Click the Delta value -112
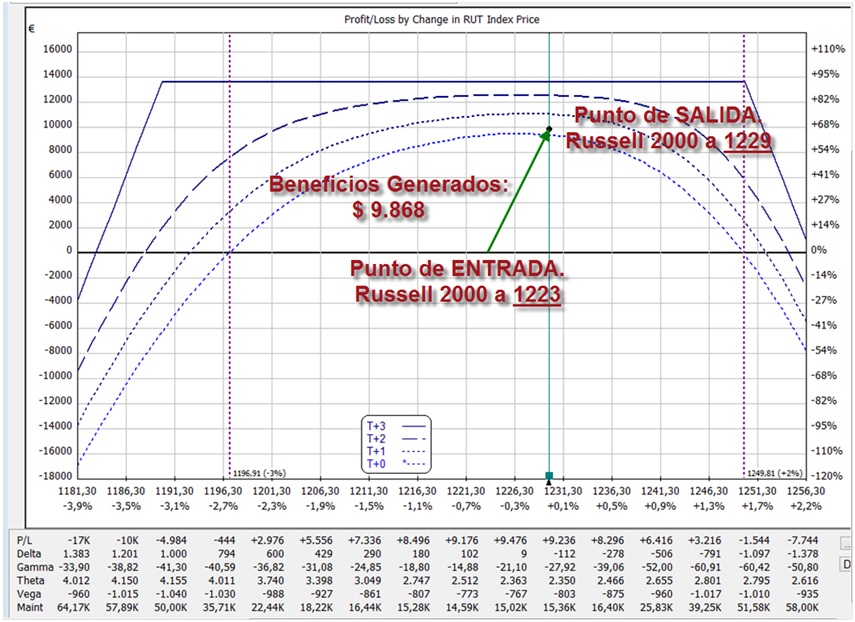The width and height of the screenshot is (855, 622). pos(563,553)
